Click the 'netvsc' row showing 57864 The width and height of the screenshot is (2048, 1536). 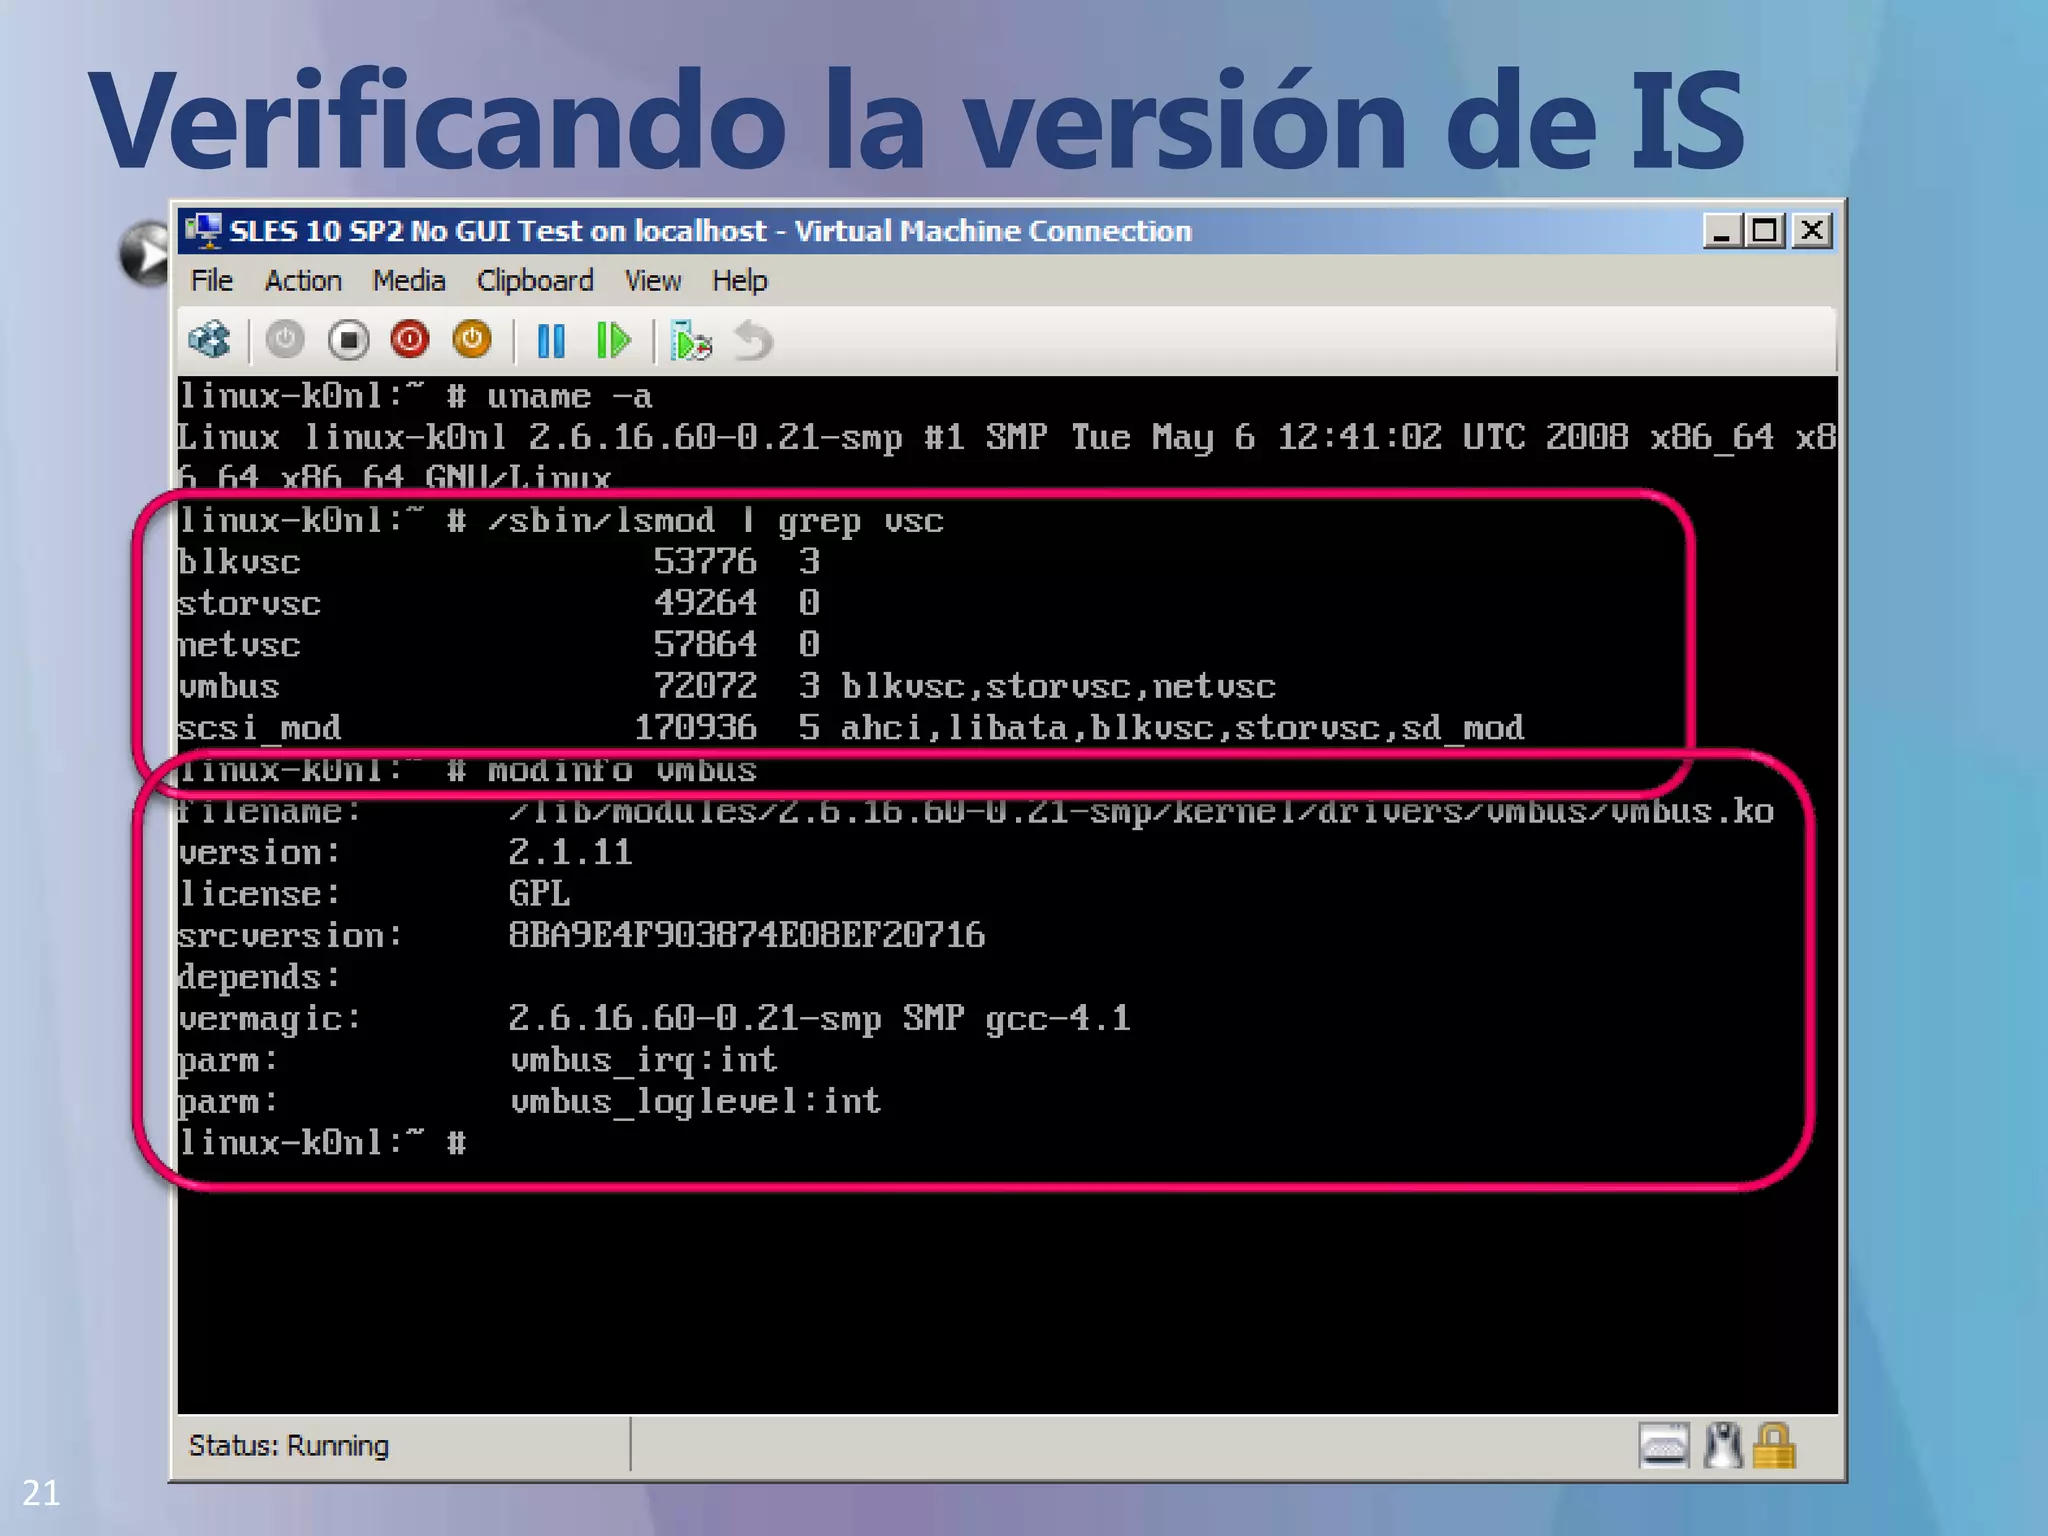pyautogui.click(x=499, y=645)
